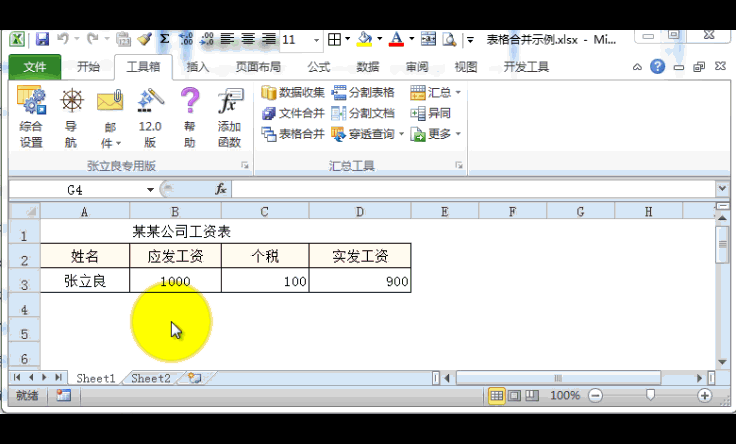
Task: Expand the 更多 dropdown menu
Action: point(436,134)
